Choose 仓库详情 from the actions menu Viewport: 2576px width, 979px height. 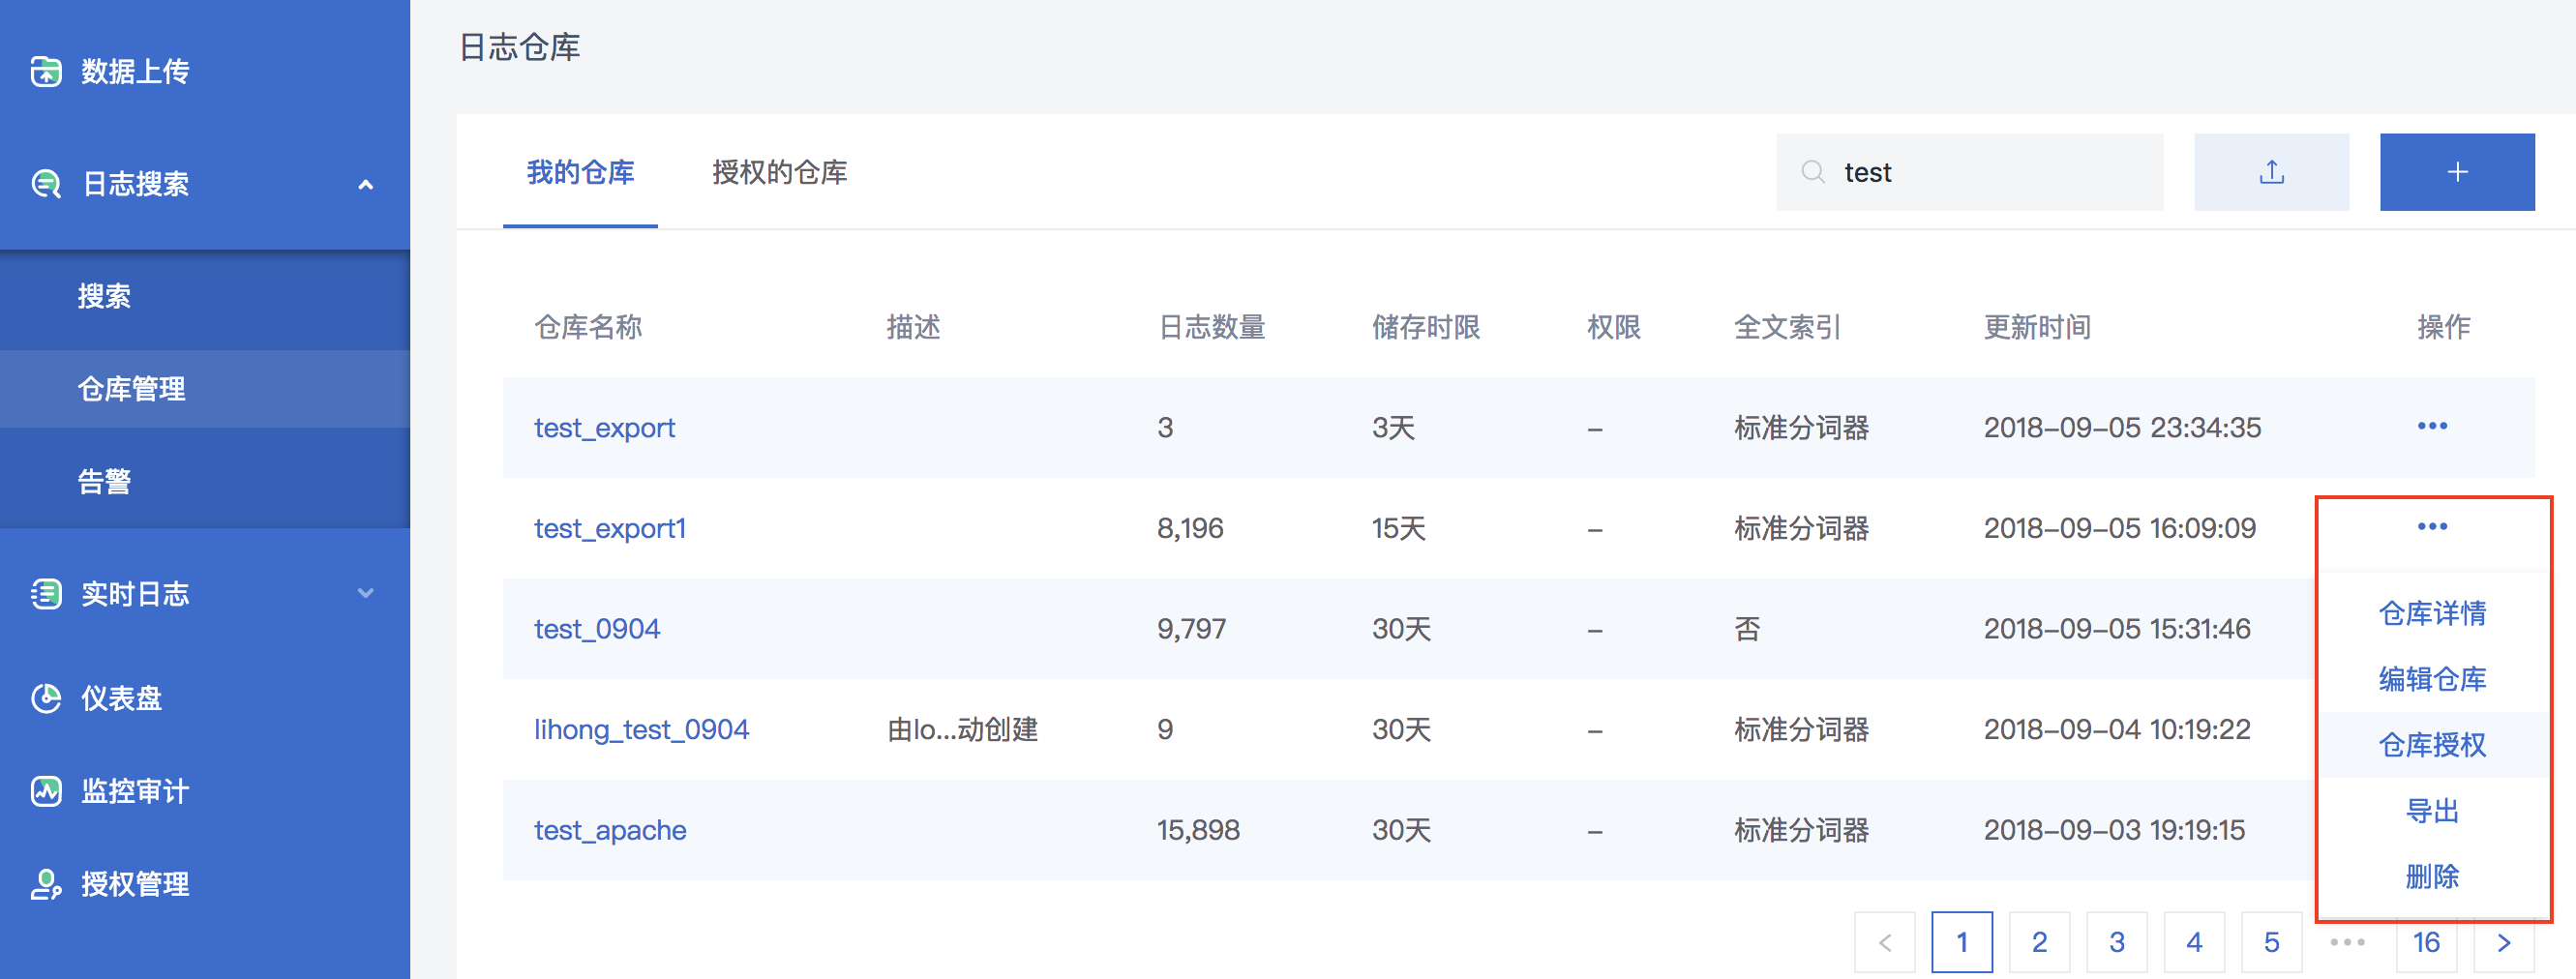pyautogui.click(x=2432, y=613)
